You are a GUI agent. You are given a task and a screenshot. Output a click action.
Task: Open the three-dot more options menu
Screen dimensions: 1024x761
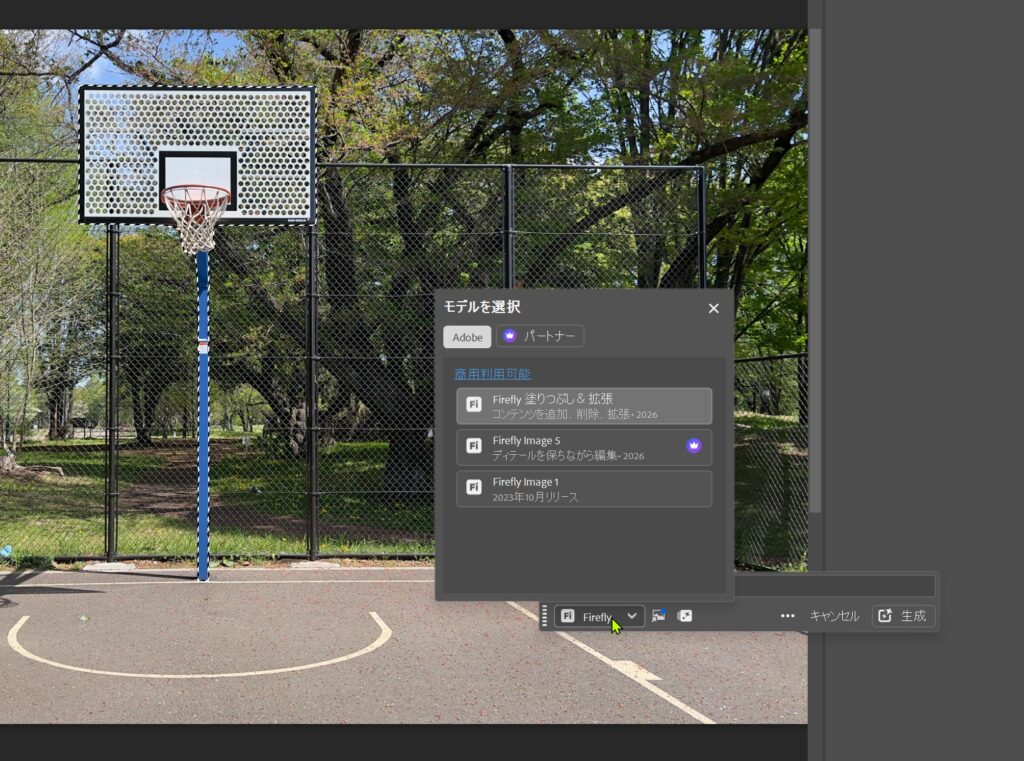tap(788, 616)
